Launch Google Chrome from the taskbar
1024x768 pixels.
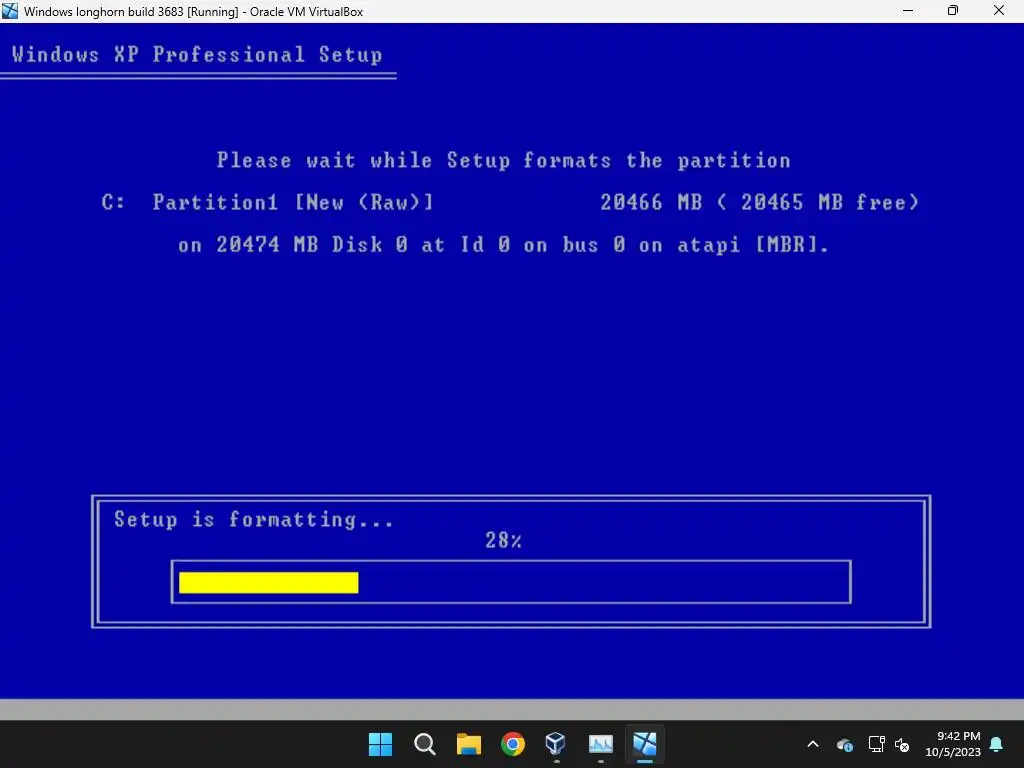[x=513, y=744]
